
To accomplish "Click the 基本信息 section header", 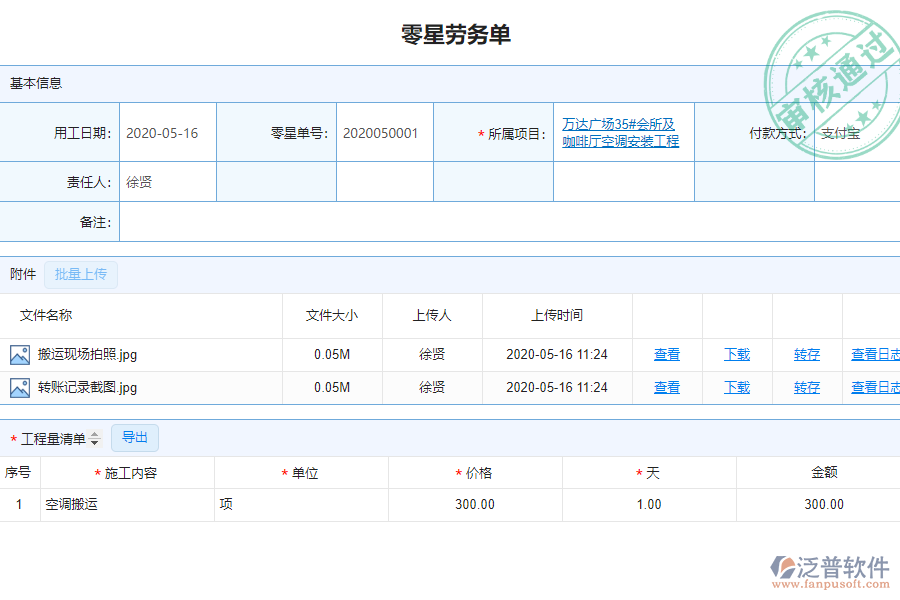I will tap(35, 83).
